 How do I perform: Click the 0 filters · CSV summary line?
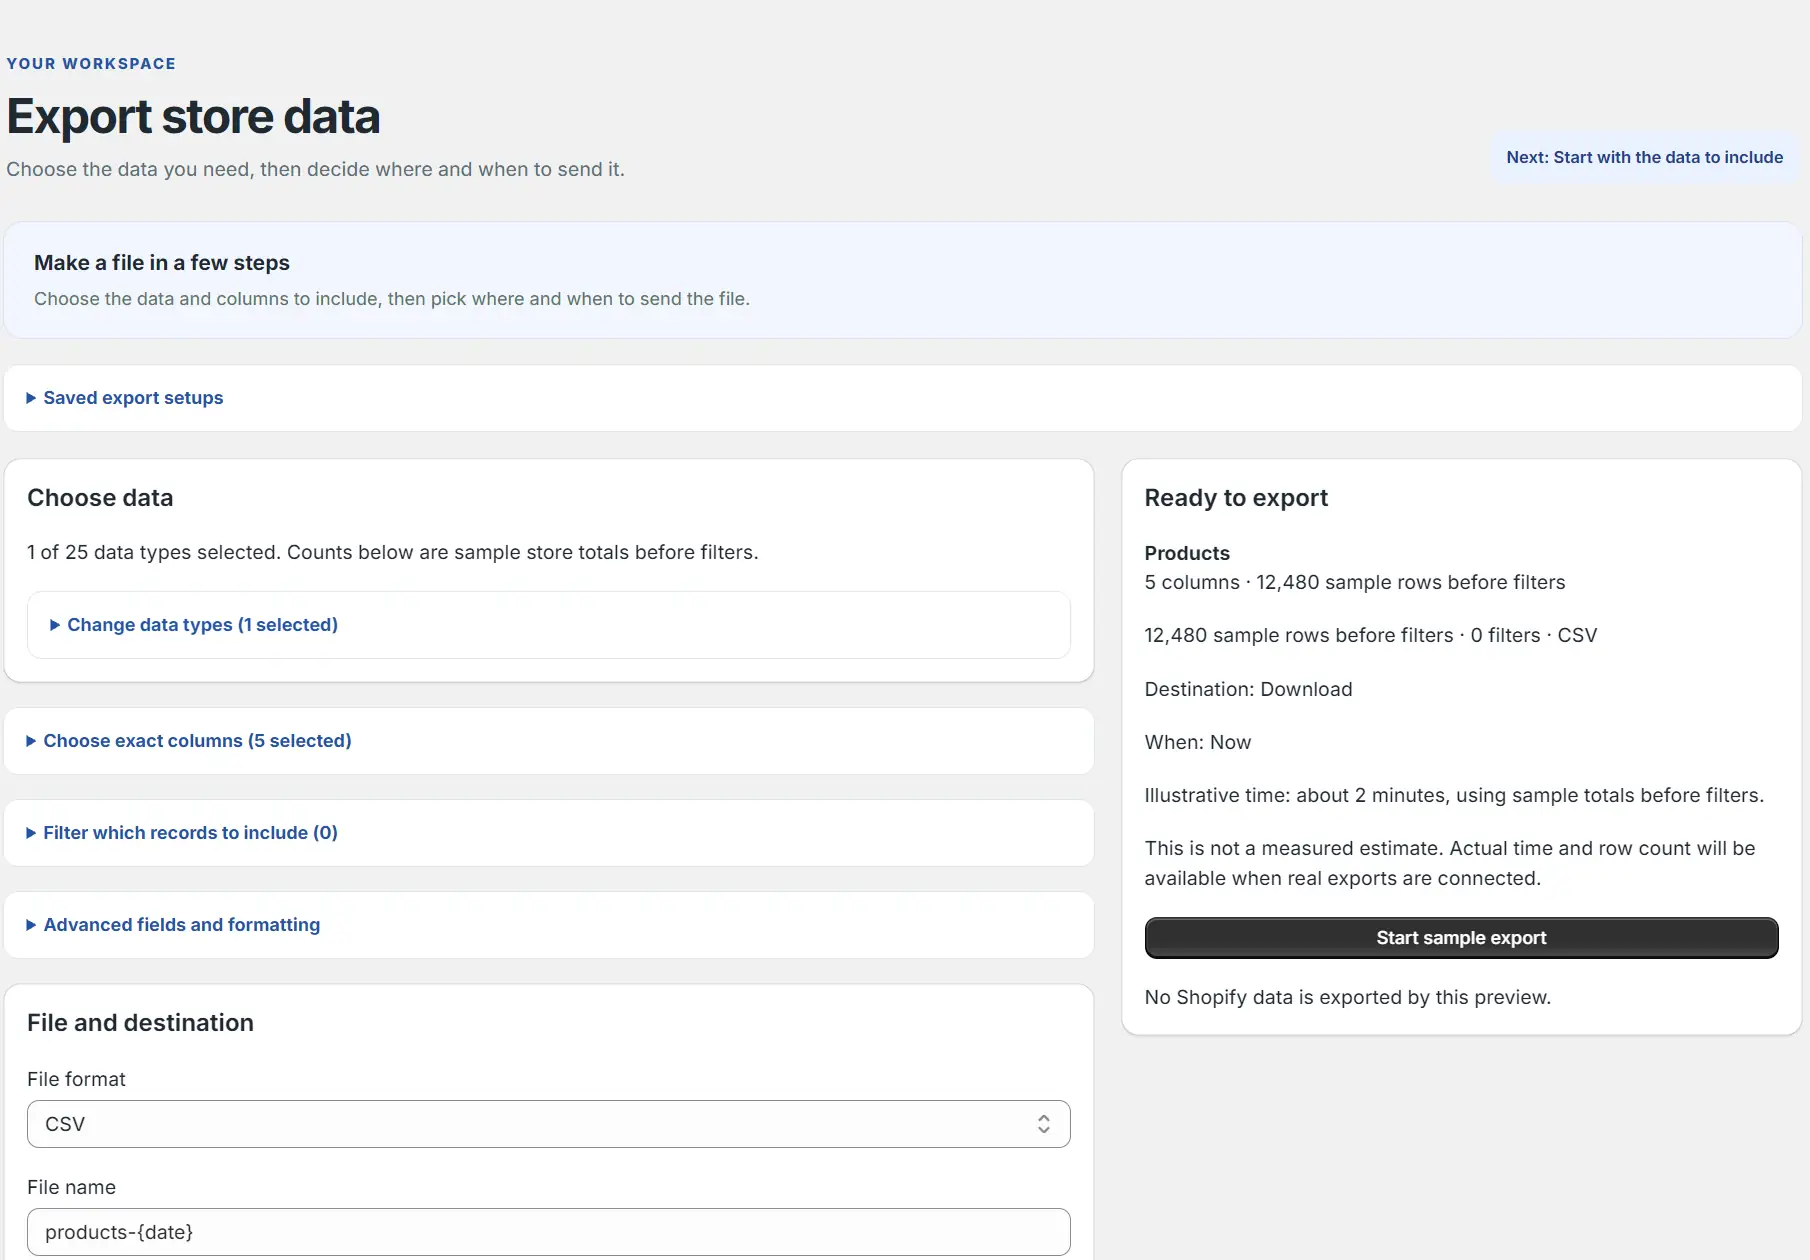tap(1371, 635)
